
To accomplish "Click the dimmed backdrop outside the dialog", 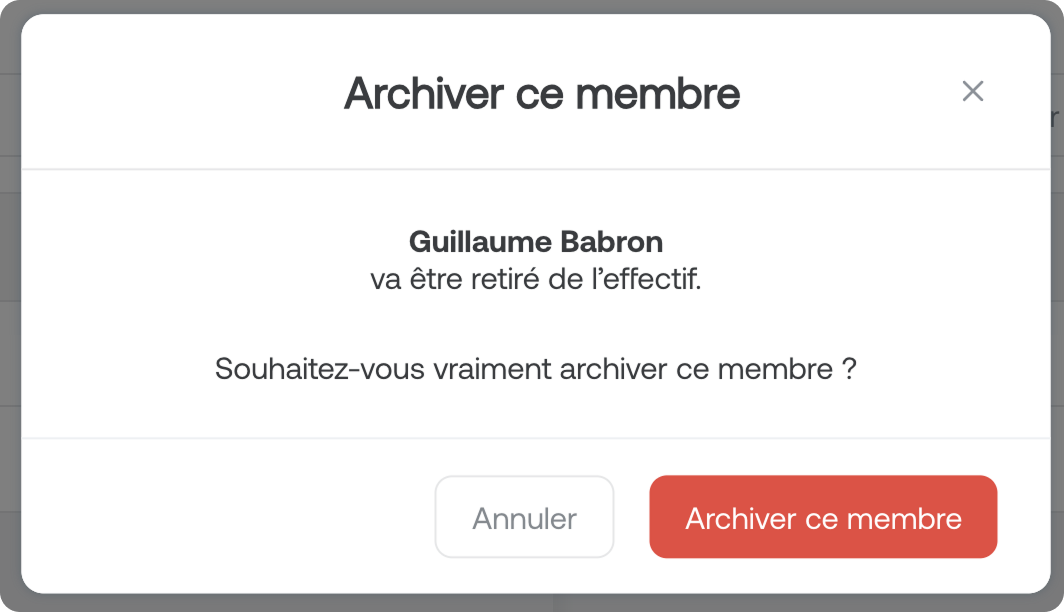I will (x=8, y=300).
